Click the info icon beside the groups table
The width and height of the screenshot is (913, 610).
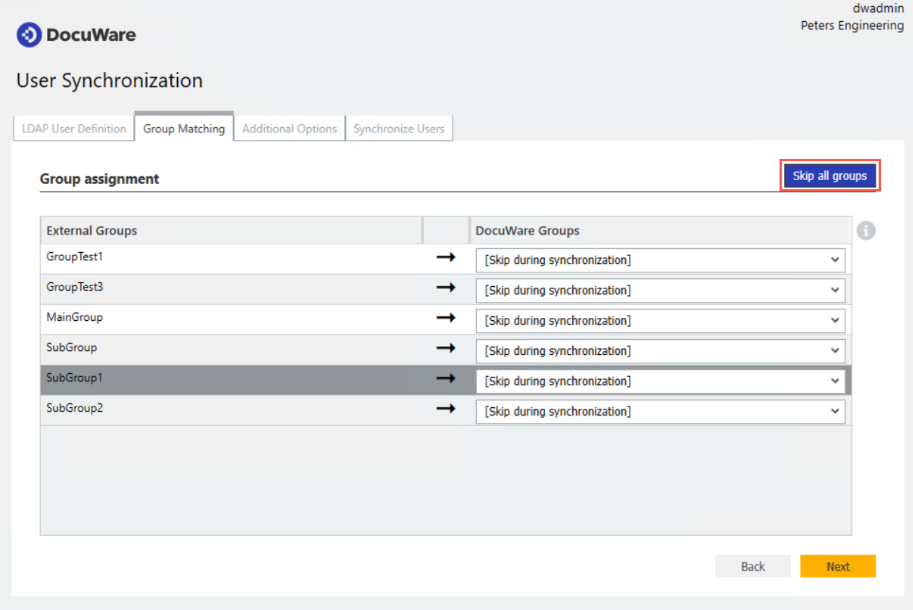click(x=866, y=231)
